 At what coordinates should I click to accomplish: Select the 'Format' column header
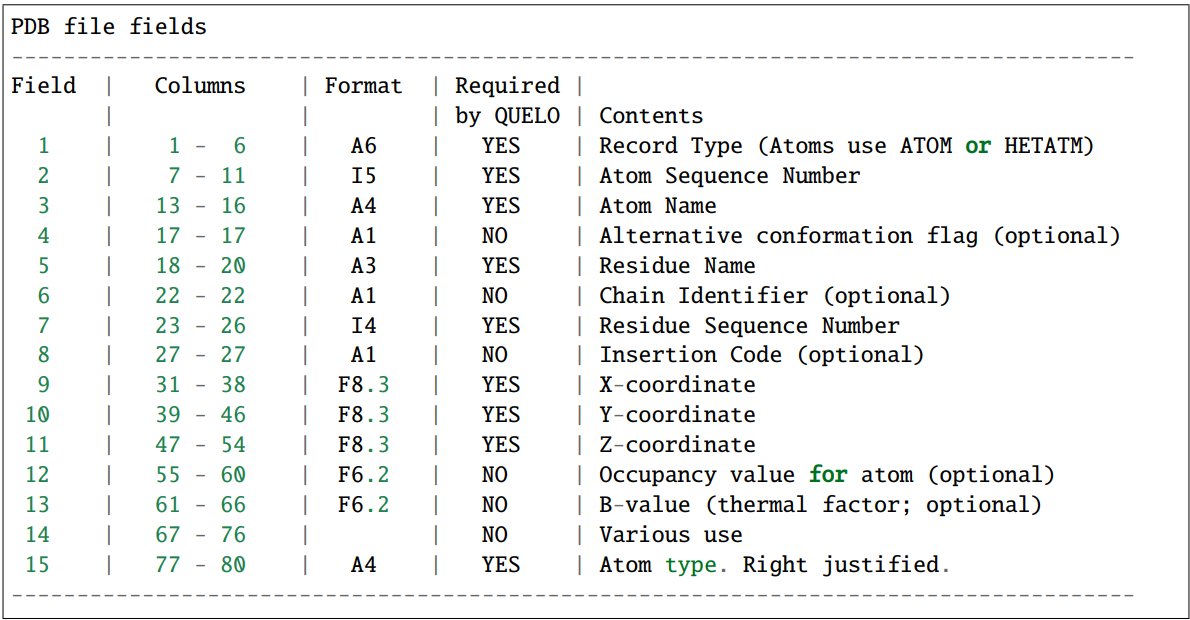364,85
